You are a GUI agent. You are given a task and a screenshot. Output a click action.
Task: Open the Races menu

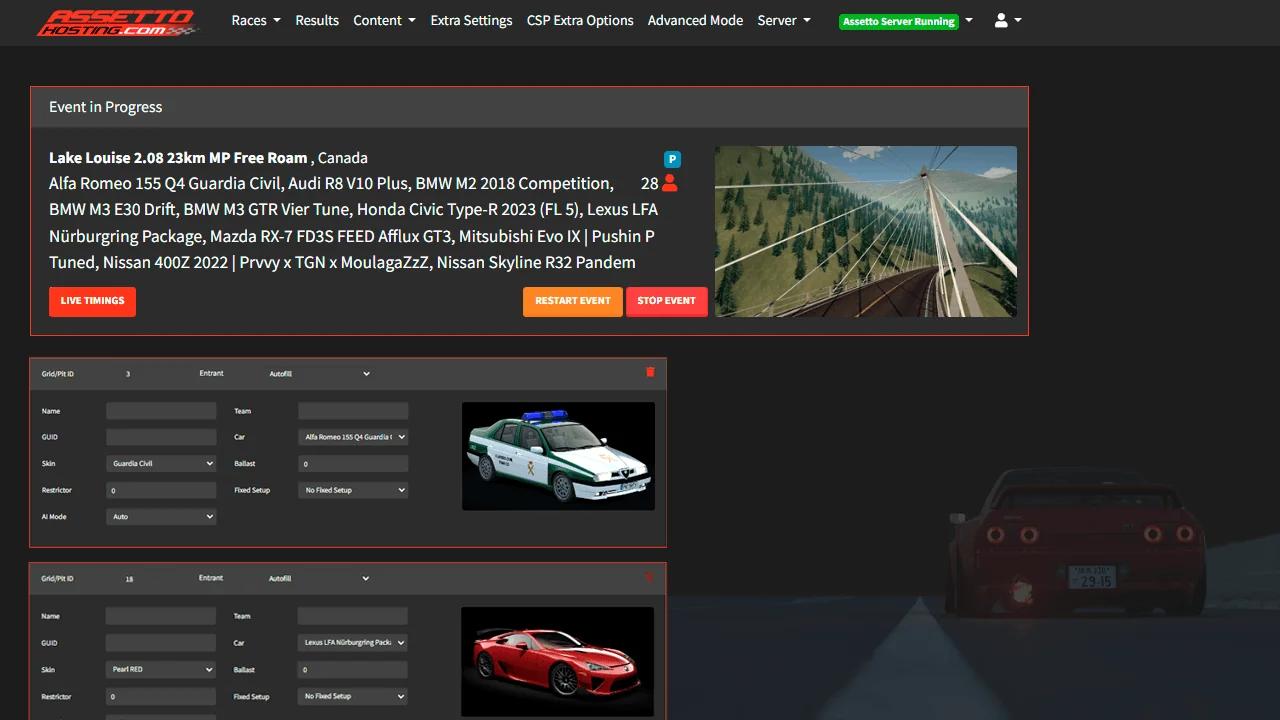pos(256,20)
